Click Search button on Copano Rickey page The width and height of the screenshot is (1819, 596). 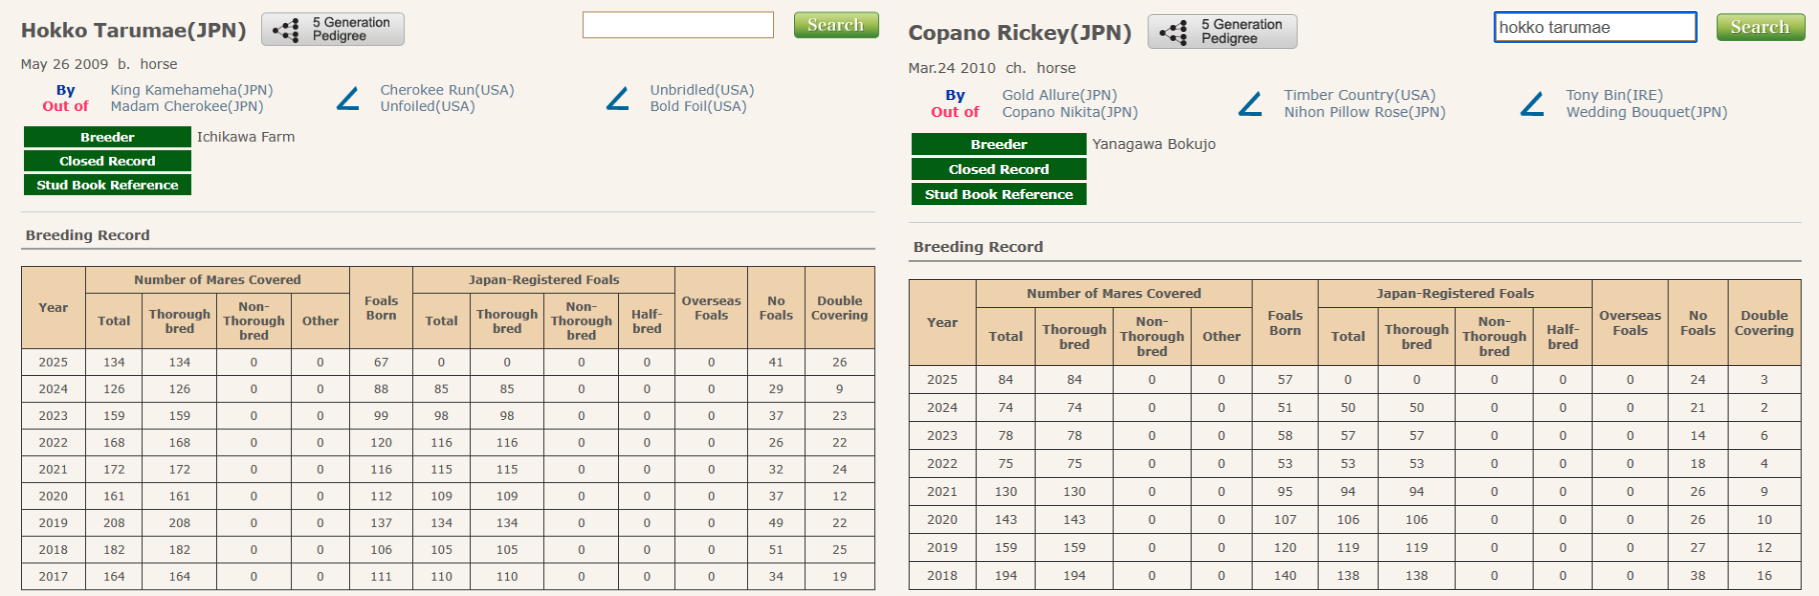1760,27
